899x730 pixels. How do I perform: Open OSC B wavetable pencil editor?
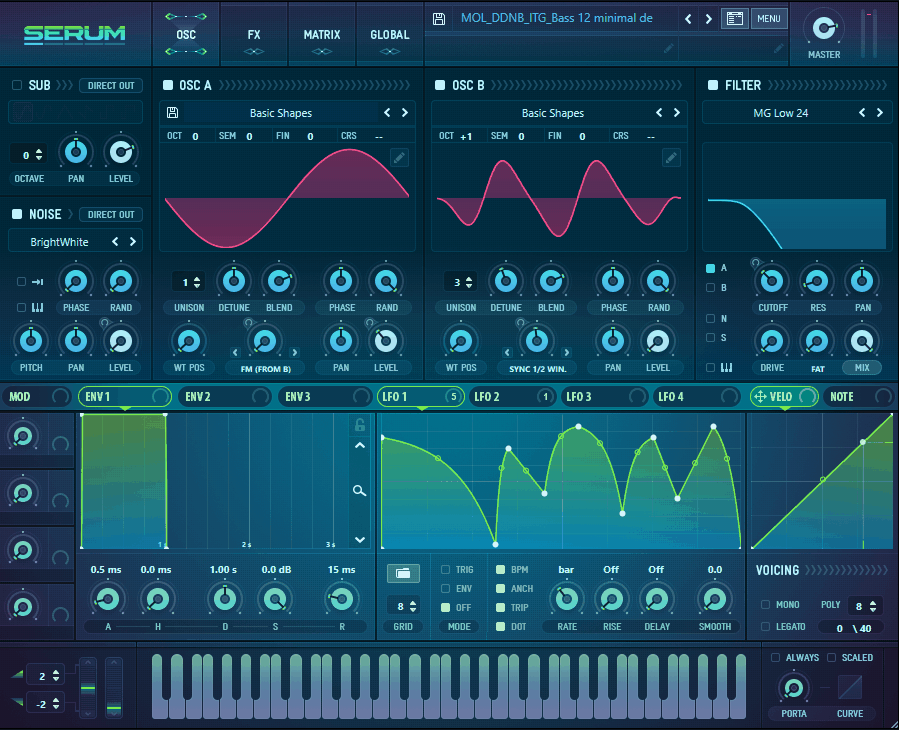(x=671, y=157)
